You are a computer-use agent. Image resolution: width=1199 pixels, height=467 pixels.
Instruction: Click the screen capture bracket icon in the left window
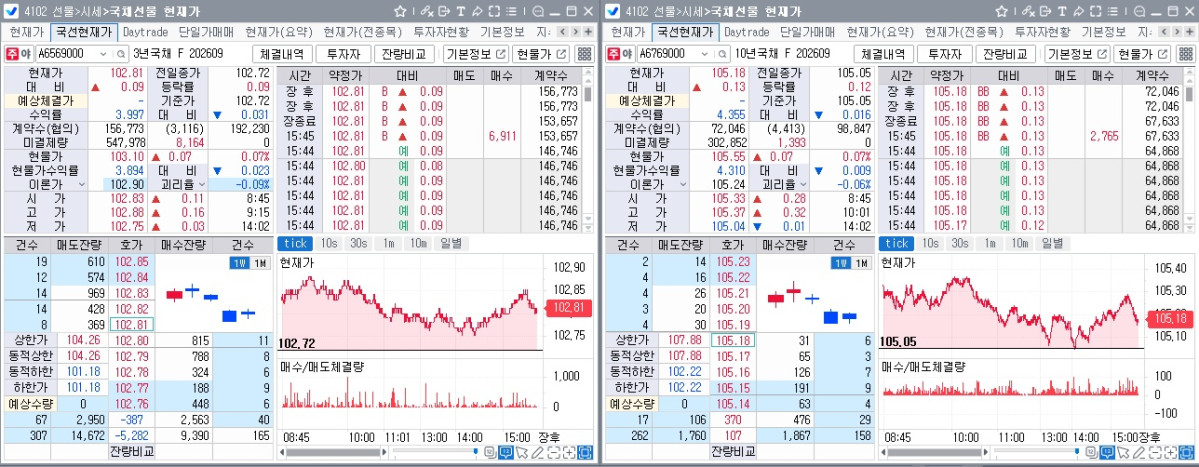pos(494,11)
